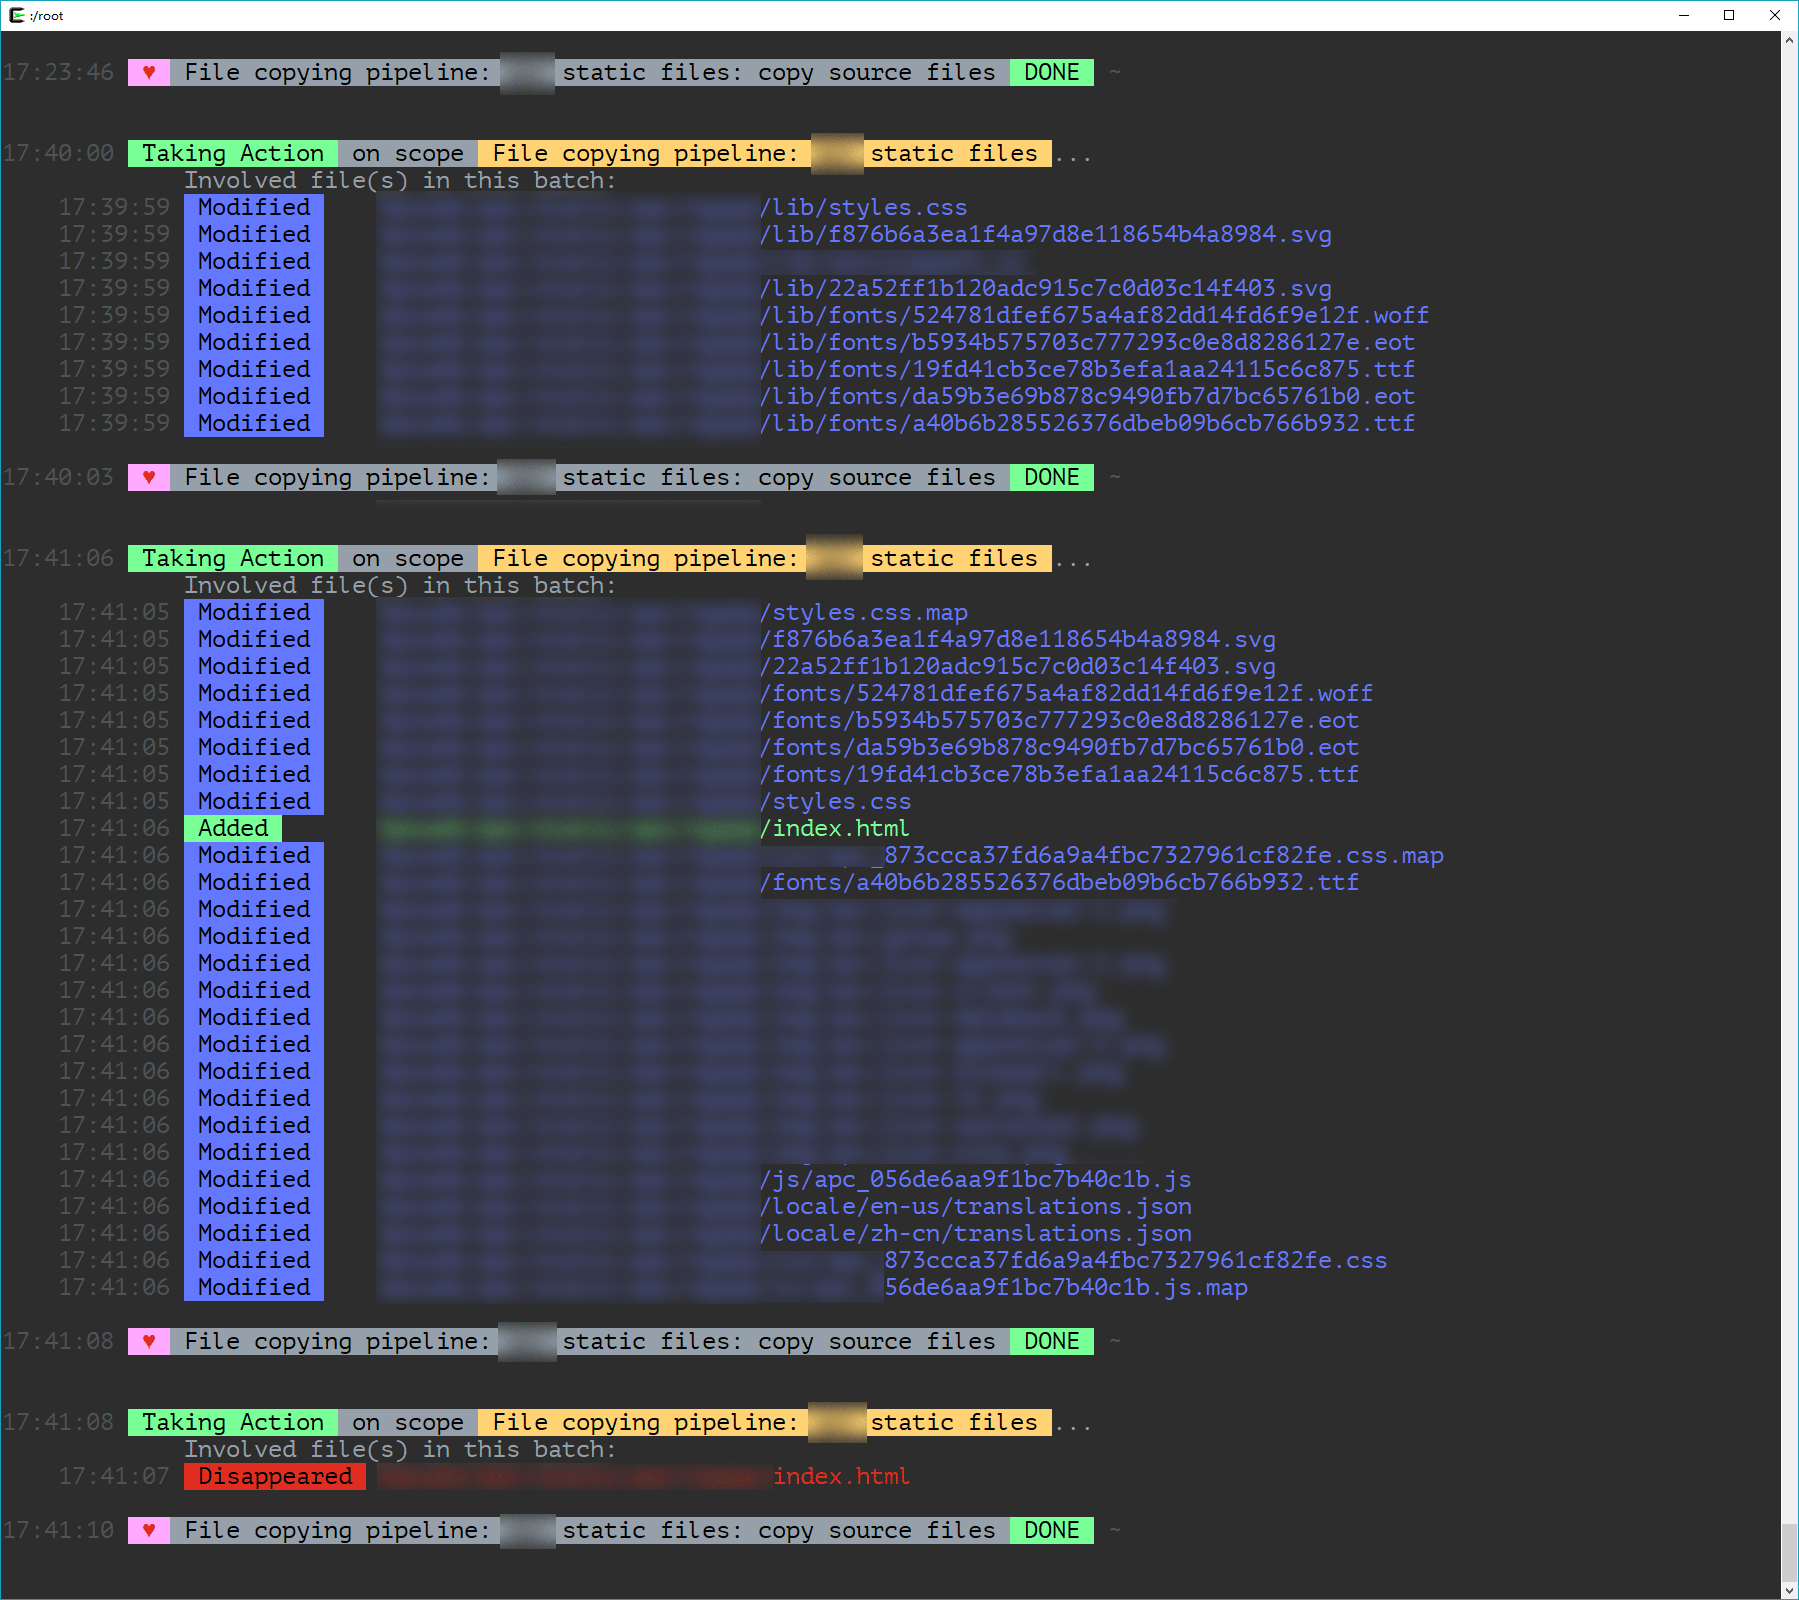Screen dimensions: 1799x1600
Task: Click /lib/fonts/b5934b575703c777293c0e8d8286127e.eot path
Action: 1087,342
